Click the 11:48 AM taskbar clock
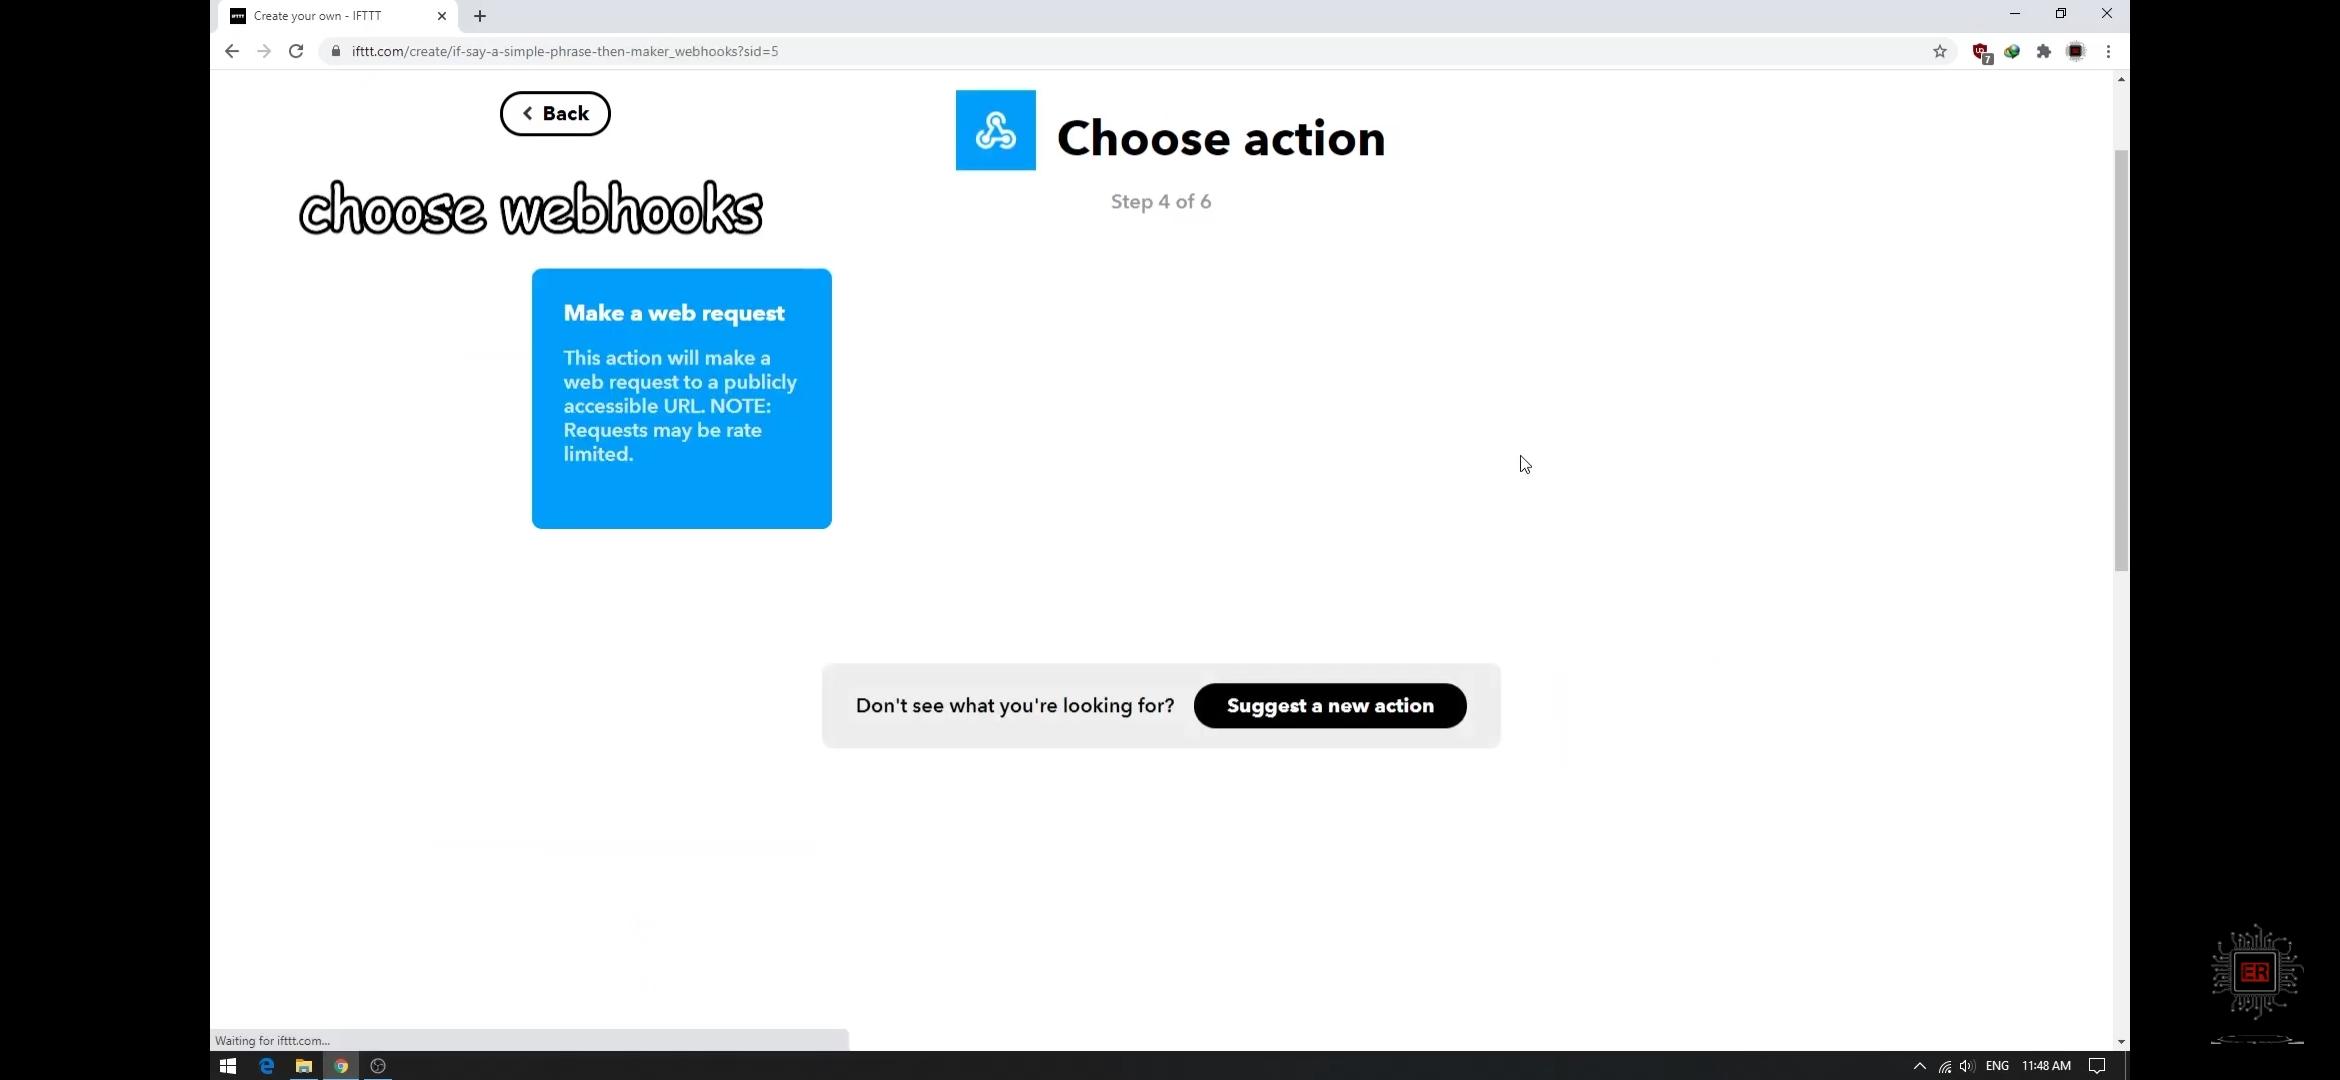This screenshot has width=2340, height=1080. point(2046,1066)
